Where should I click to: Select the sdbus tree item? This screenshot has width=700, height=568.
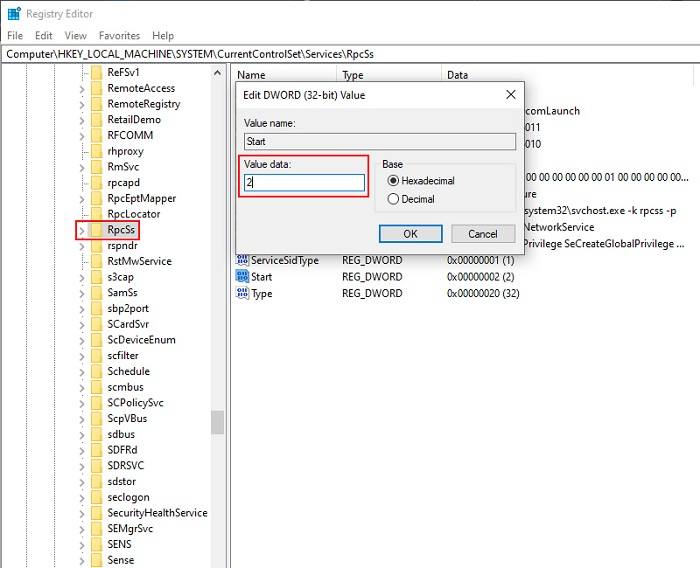[x=121, y=434]
